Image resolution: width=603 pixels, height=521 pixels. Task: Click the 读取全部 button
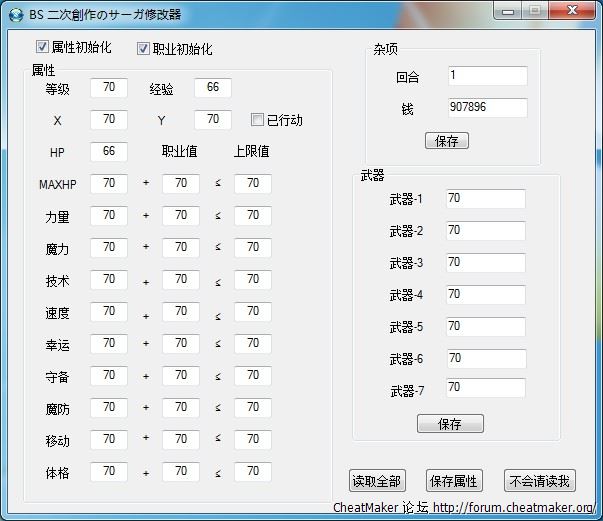point(376,481)
